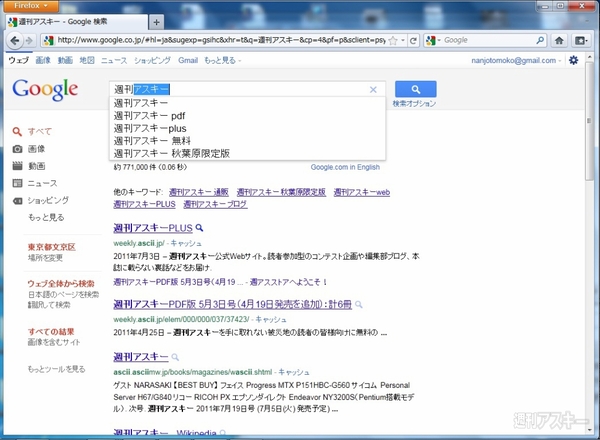Open 検索オプション link
This screenshot has height=440, width=600.
pyautogui.click(x=414, y=103)
